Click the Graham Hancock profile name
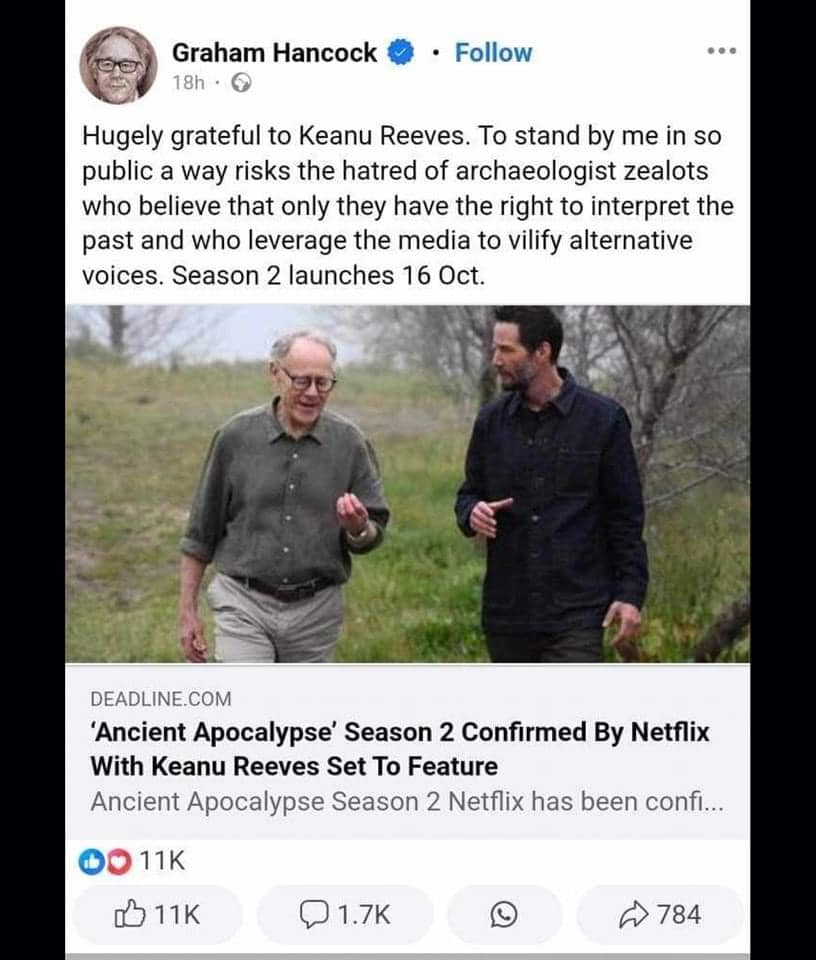 (x=275, y=53)
